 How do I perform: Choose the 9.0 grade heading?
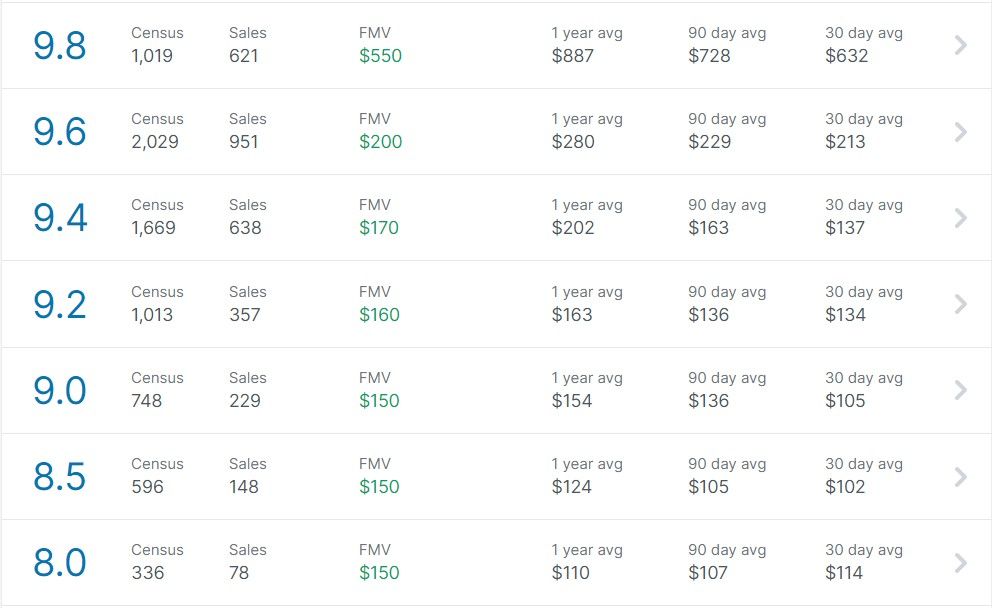tap(59, 390)
